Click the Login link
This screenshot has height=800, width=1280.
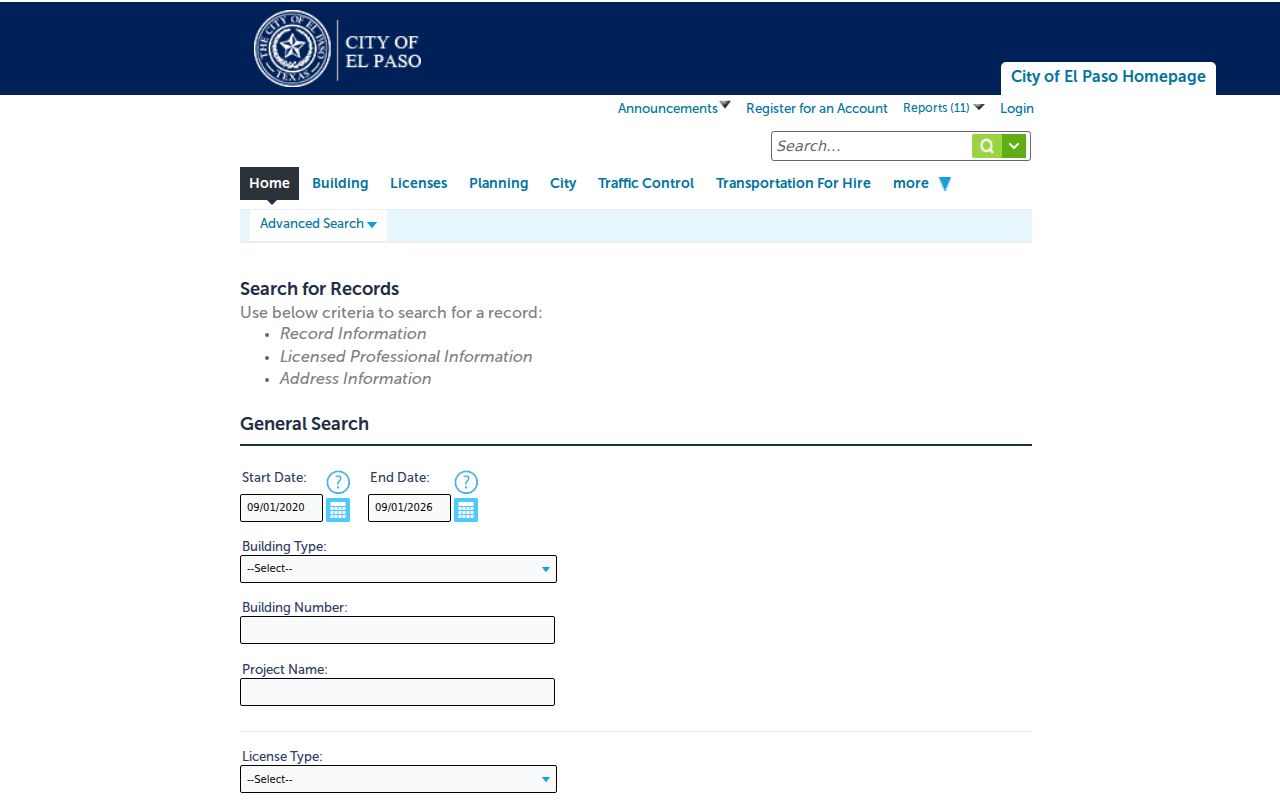1017,108
